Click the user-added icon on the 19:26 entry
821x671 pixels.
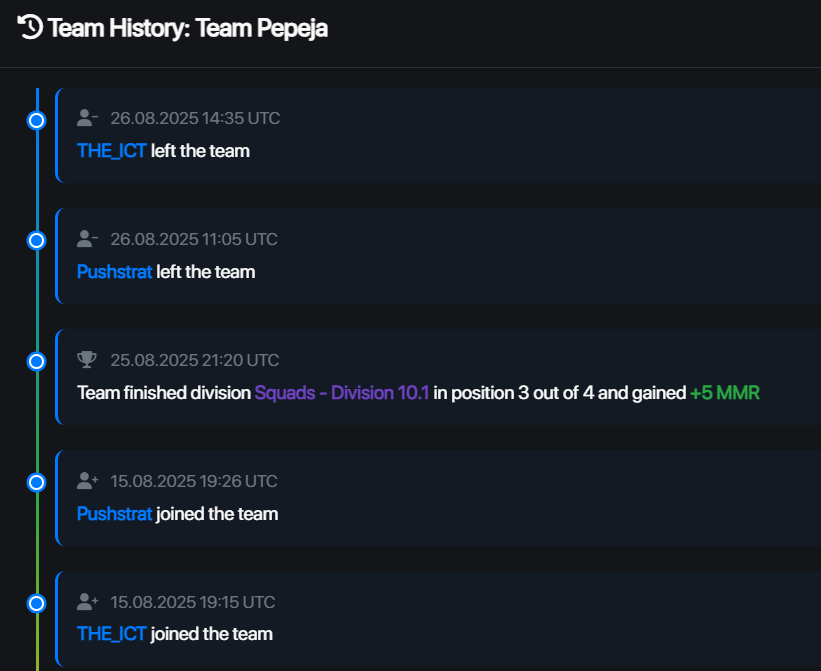tap(87, 481)
